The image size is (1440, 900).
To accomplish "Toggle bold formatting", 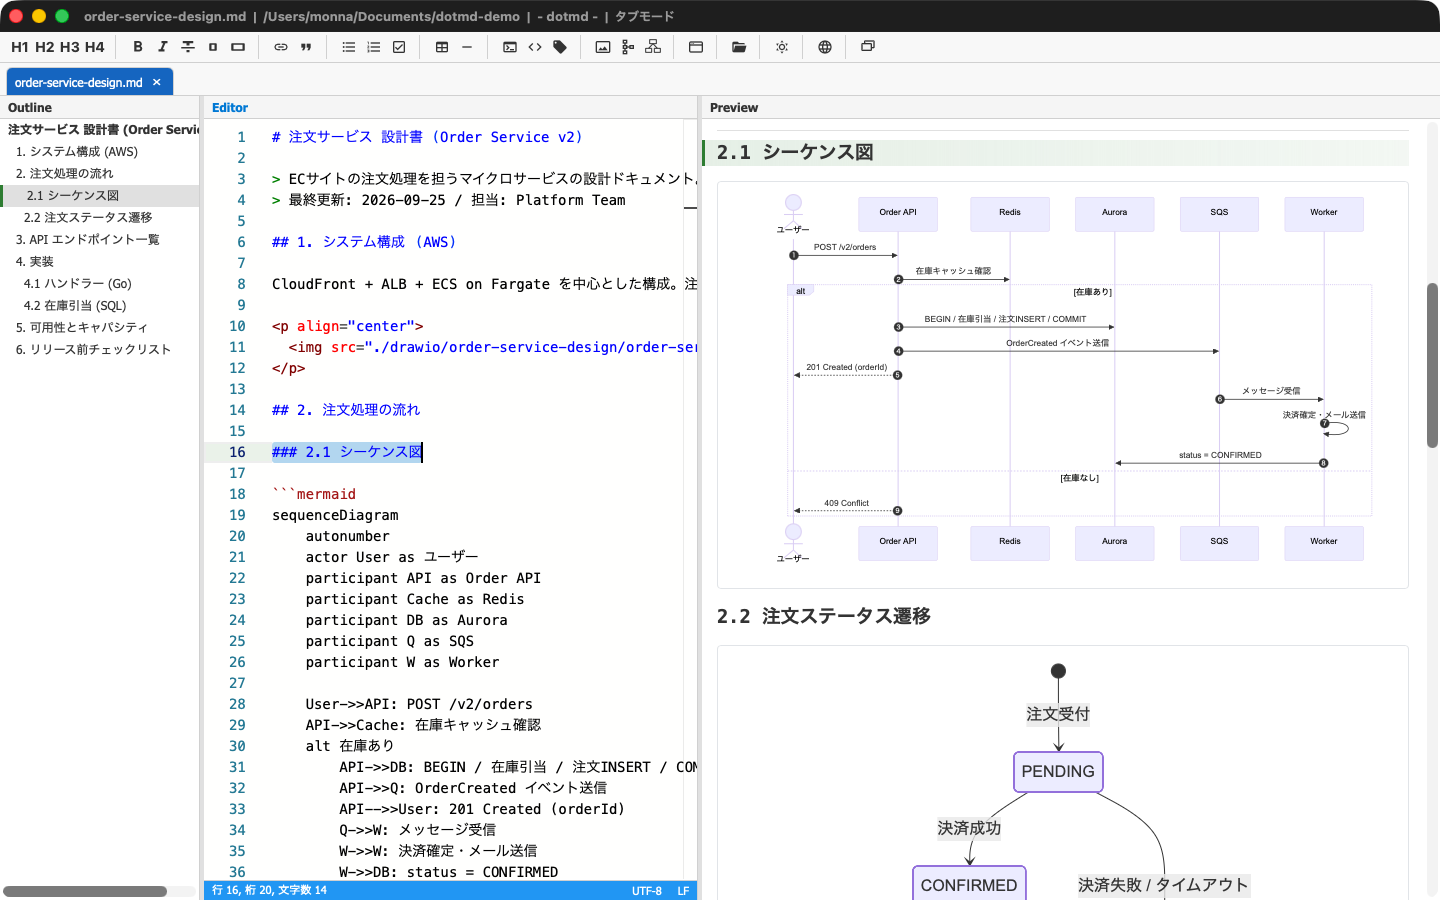I will coord(138,47).
